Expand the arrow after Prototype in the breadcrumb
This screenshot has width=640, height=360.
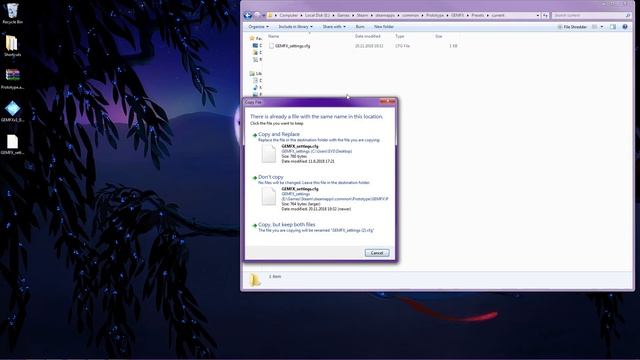[447, 16]
